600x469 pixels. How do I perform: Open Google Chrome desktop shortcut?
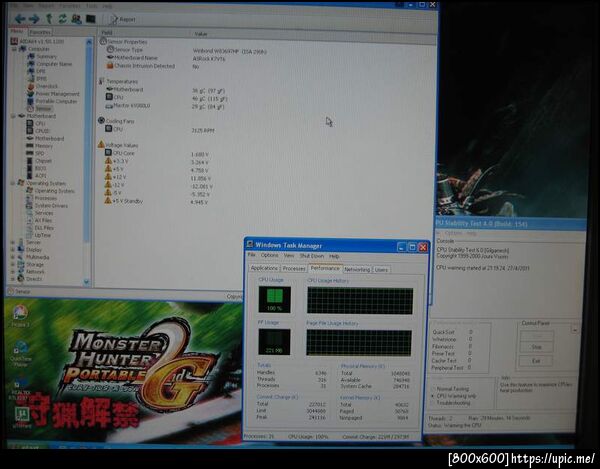[20, 316]
